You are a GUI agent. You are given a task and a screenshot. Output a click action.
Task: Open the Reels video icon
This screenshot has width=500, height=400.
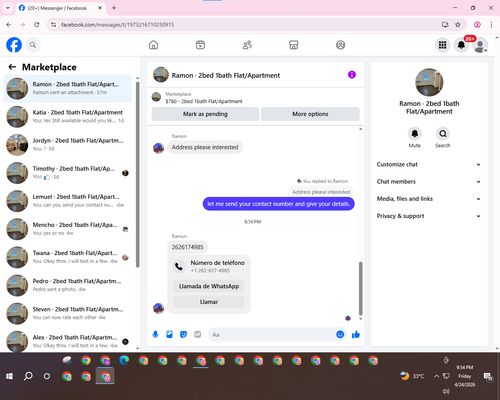200,45
